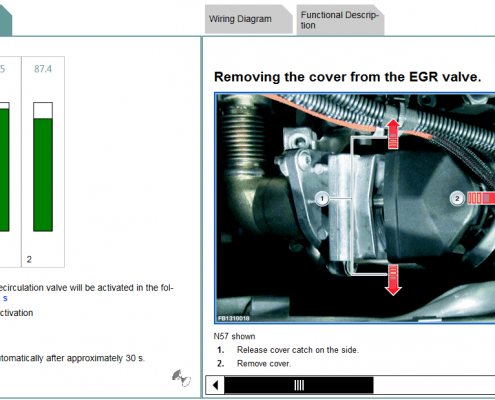Click the green bar labeled 2

(43, 174)
